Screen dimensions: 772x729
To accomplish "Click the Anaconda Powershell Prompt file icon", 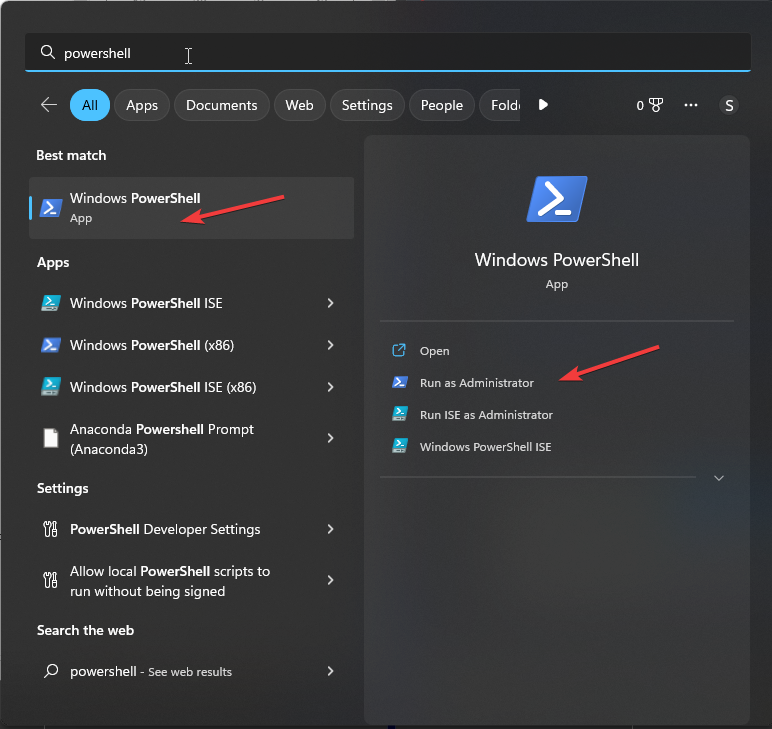I will (51, 438).
